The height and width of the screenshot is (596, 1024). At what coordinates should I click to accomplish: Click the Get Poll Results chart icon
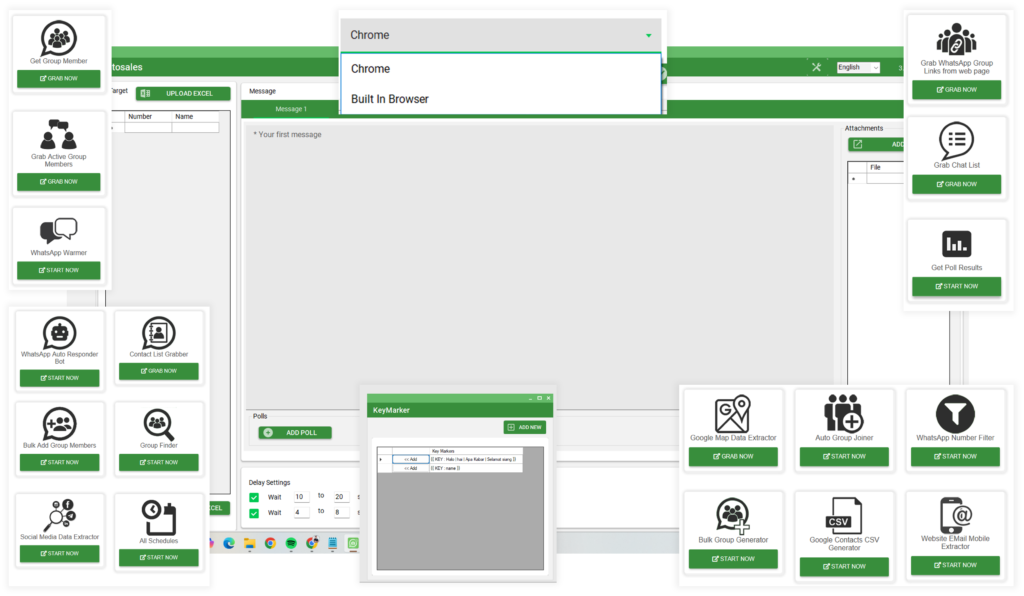click(956, 244)
